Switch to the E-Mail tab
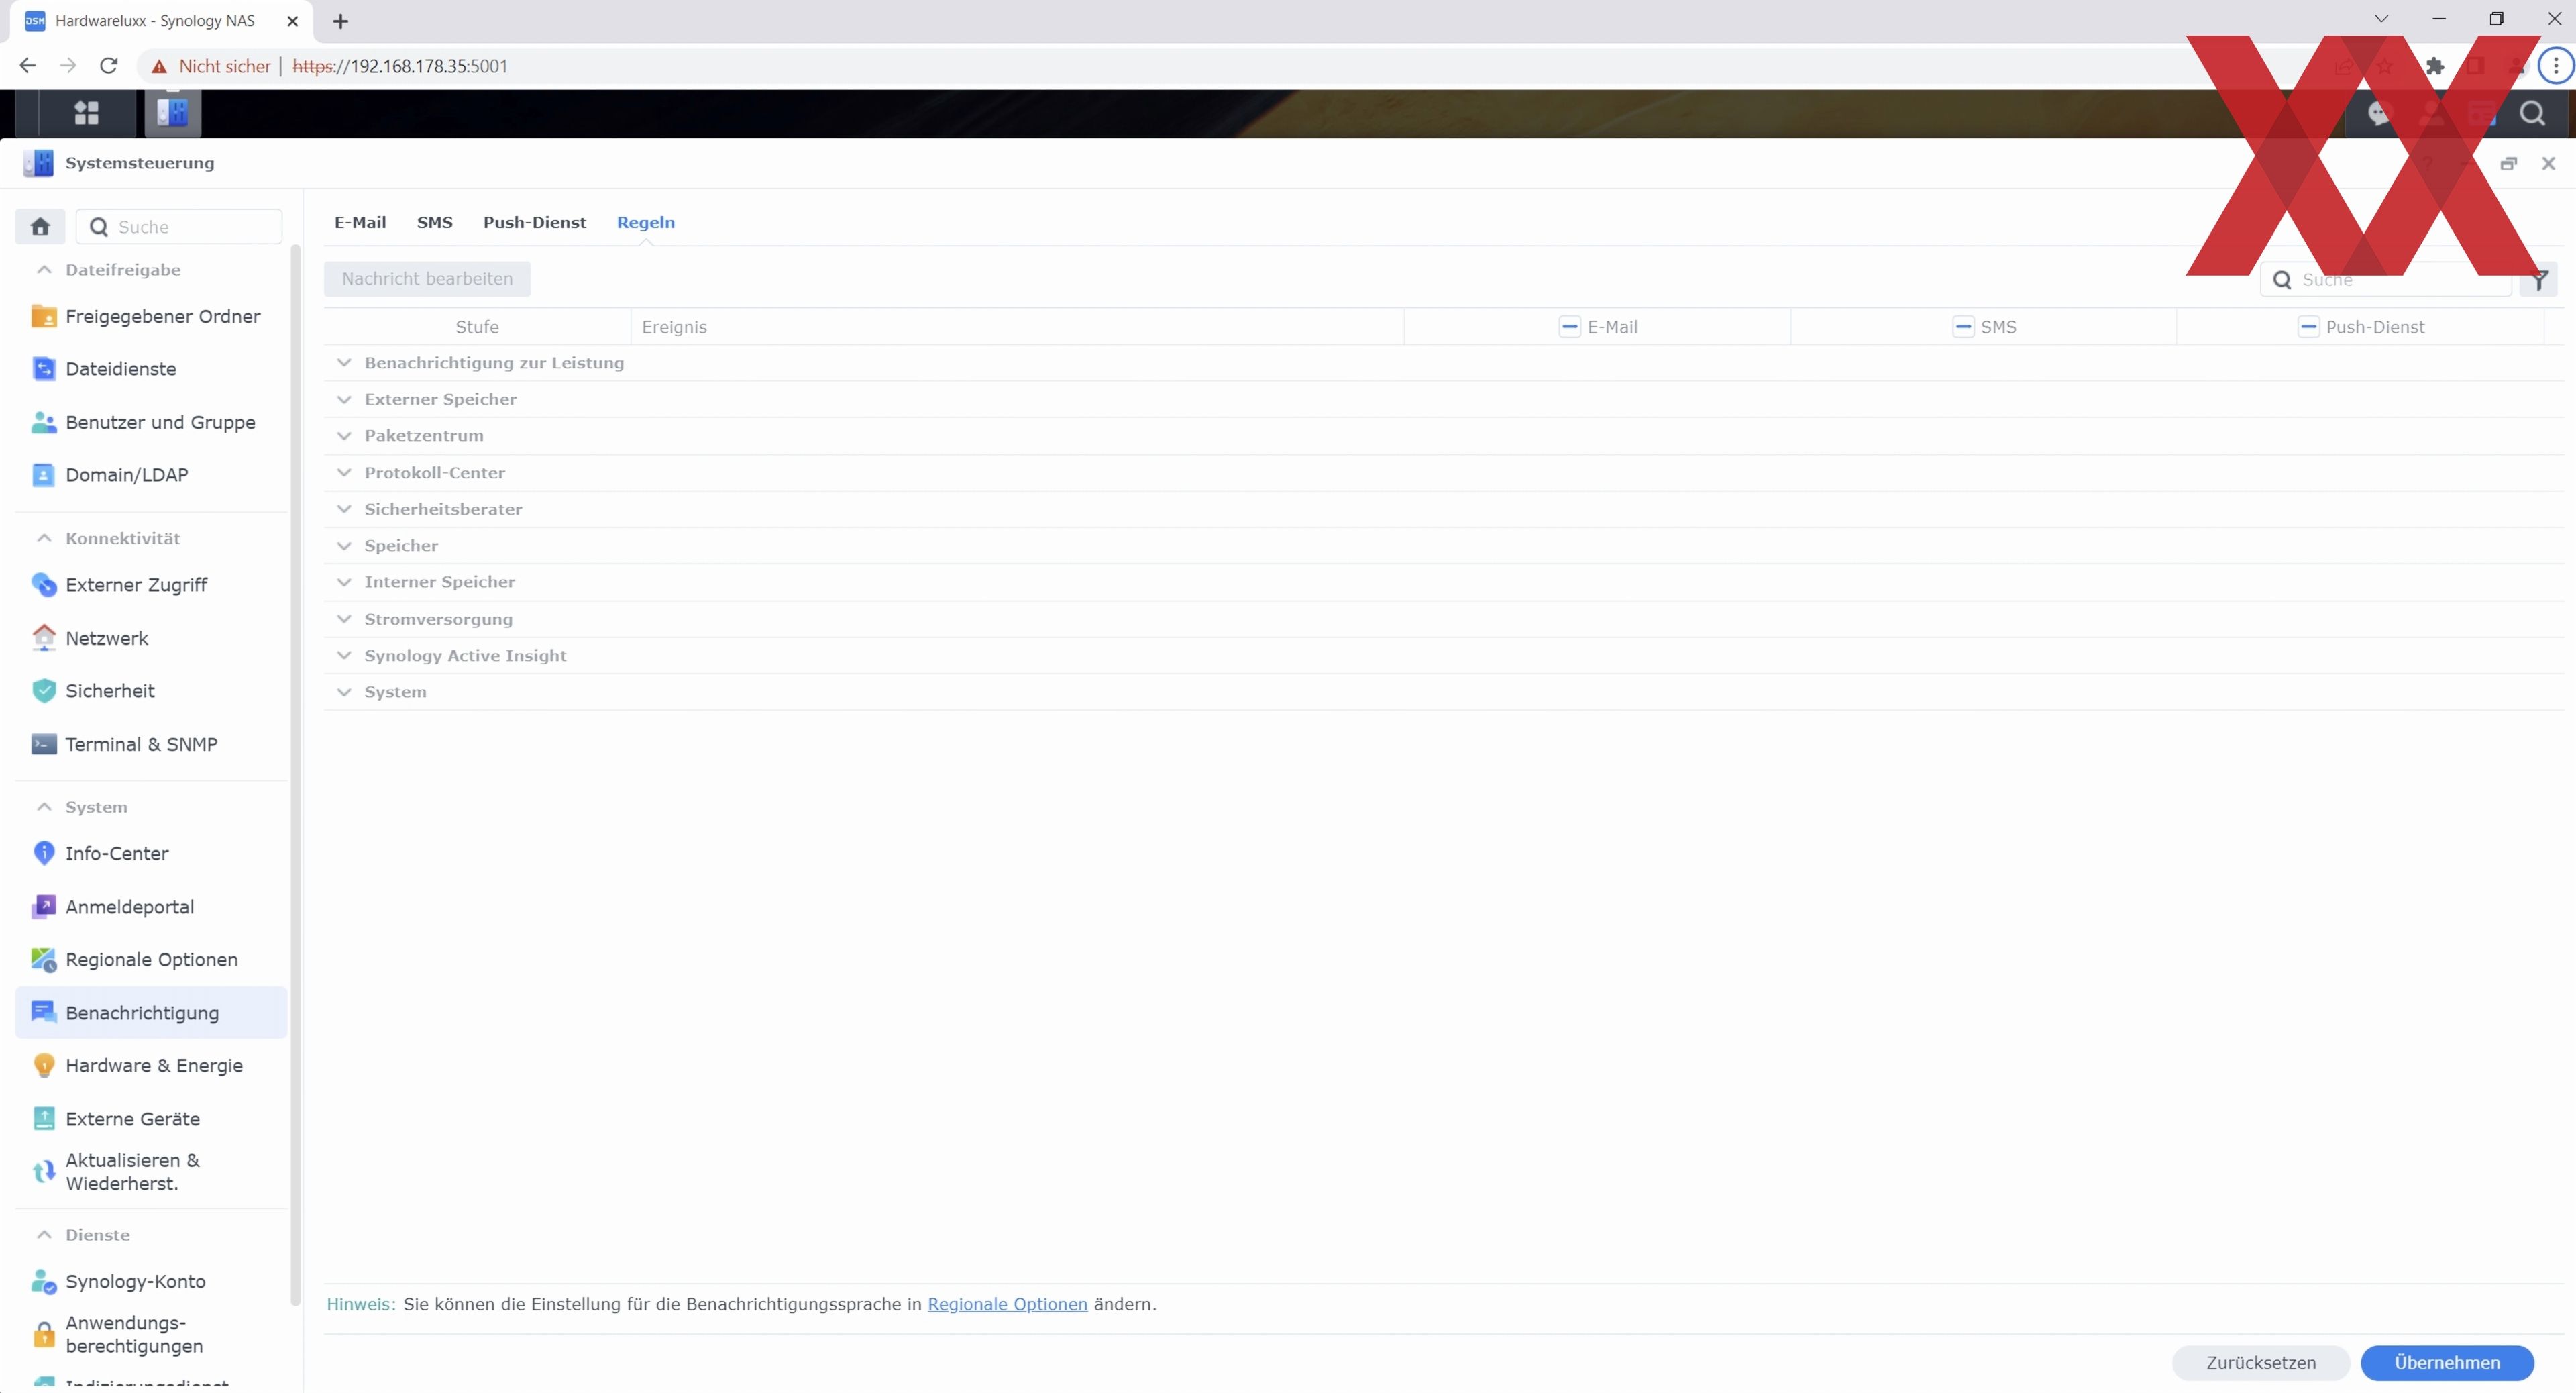The image size is (2576, 1393). click(360, 223)
